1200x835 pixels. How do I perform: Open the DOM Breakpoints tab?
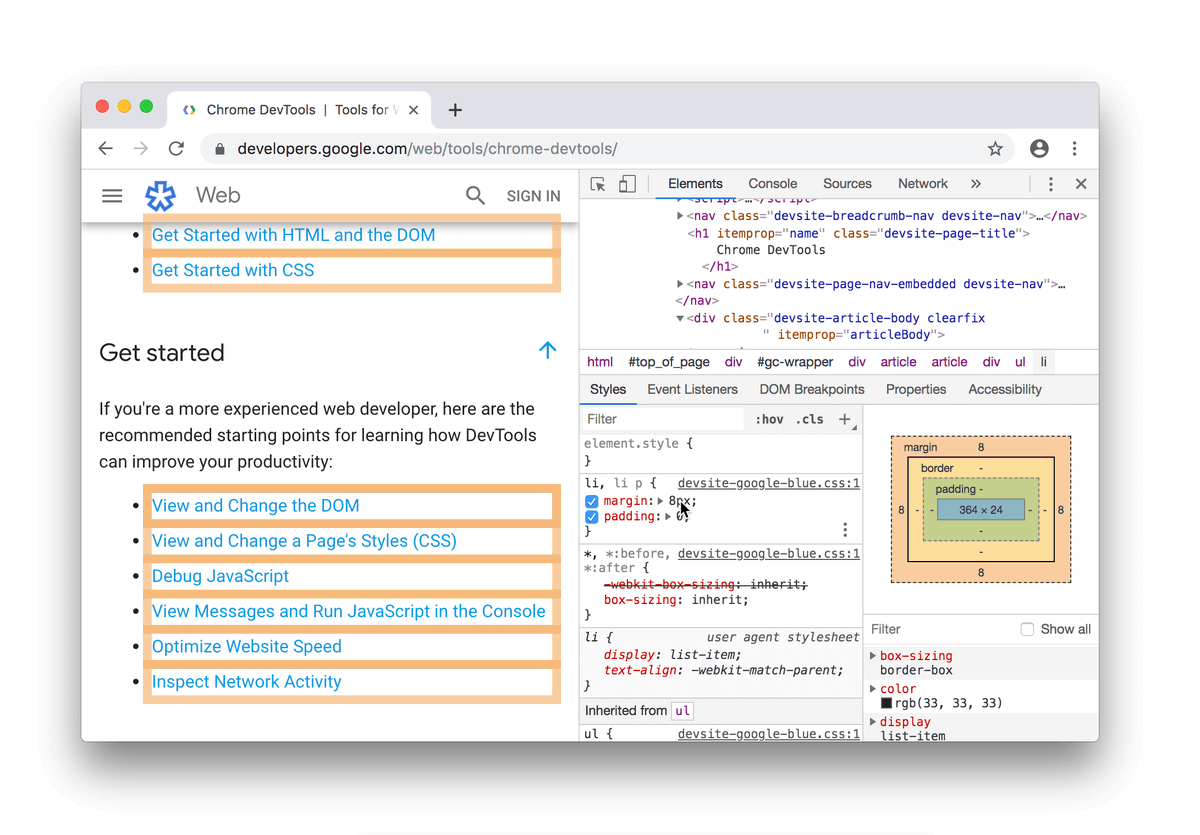click(812, 390)
